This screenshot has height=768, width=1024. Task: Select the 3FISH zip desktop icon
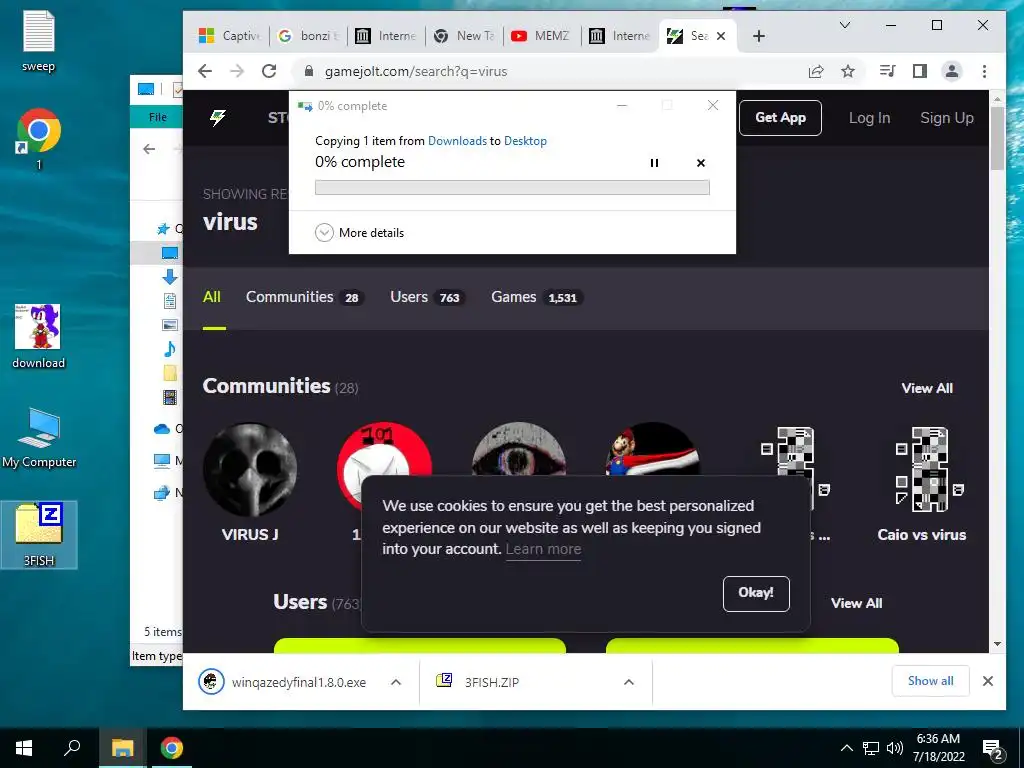pos(39,534)
